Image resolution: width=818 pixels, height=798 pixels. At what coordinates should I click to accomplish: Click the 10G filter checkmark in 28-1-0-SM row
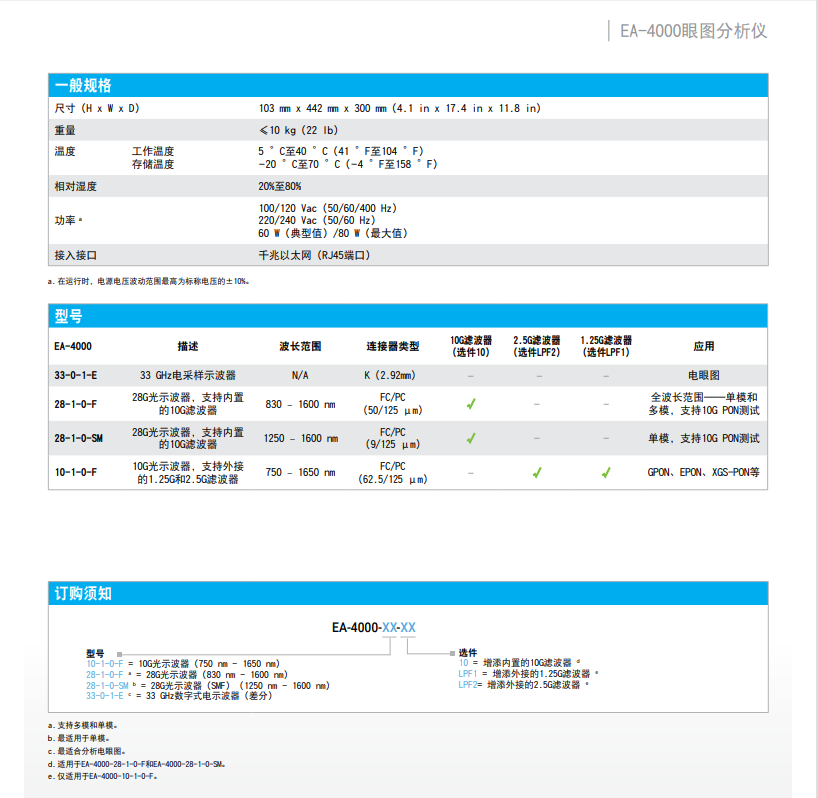(x=471, y=438)
